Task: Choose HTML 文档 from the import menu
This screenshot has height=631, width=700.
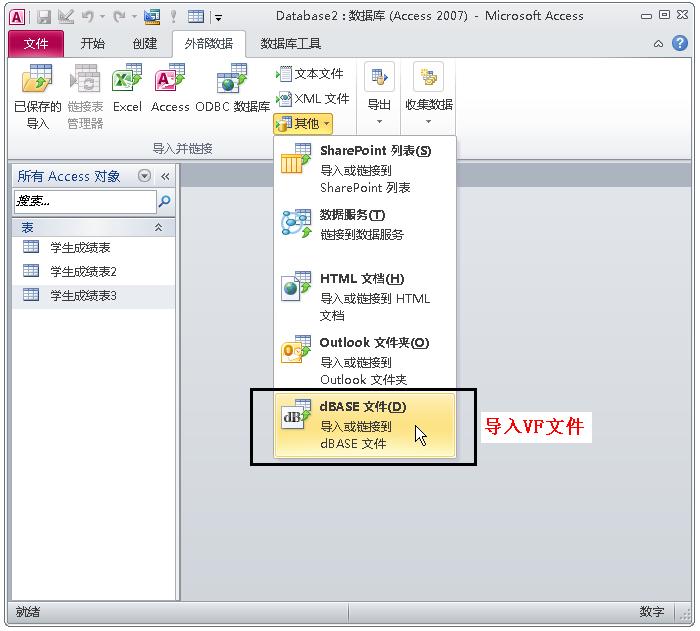Action: (365, 297)
